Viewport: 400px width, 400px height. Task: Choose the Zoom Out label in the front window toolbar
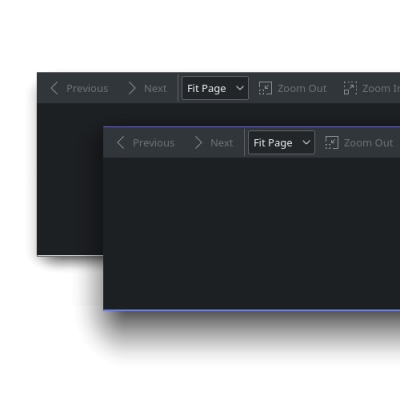368,143
